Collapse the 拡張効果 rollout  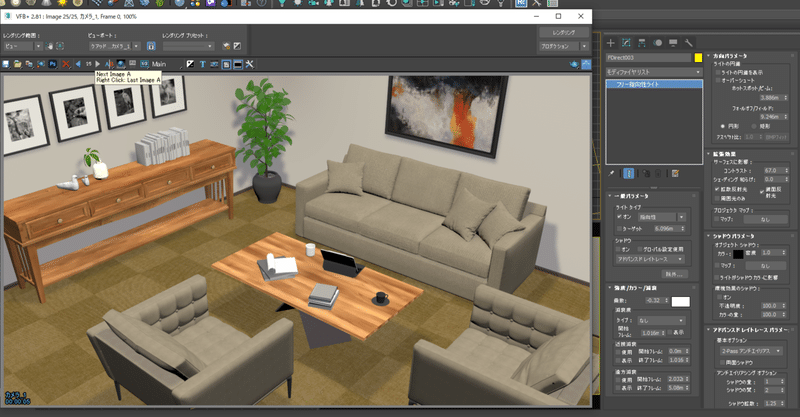[x=725, y=154]
